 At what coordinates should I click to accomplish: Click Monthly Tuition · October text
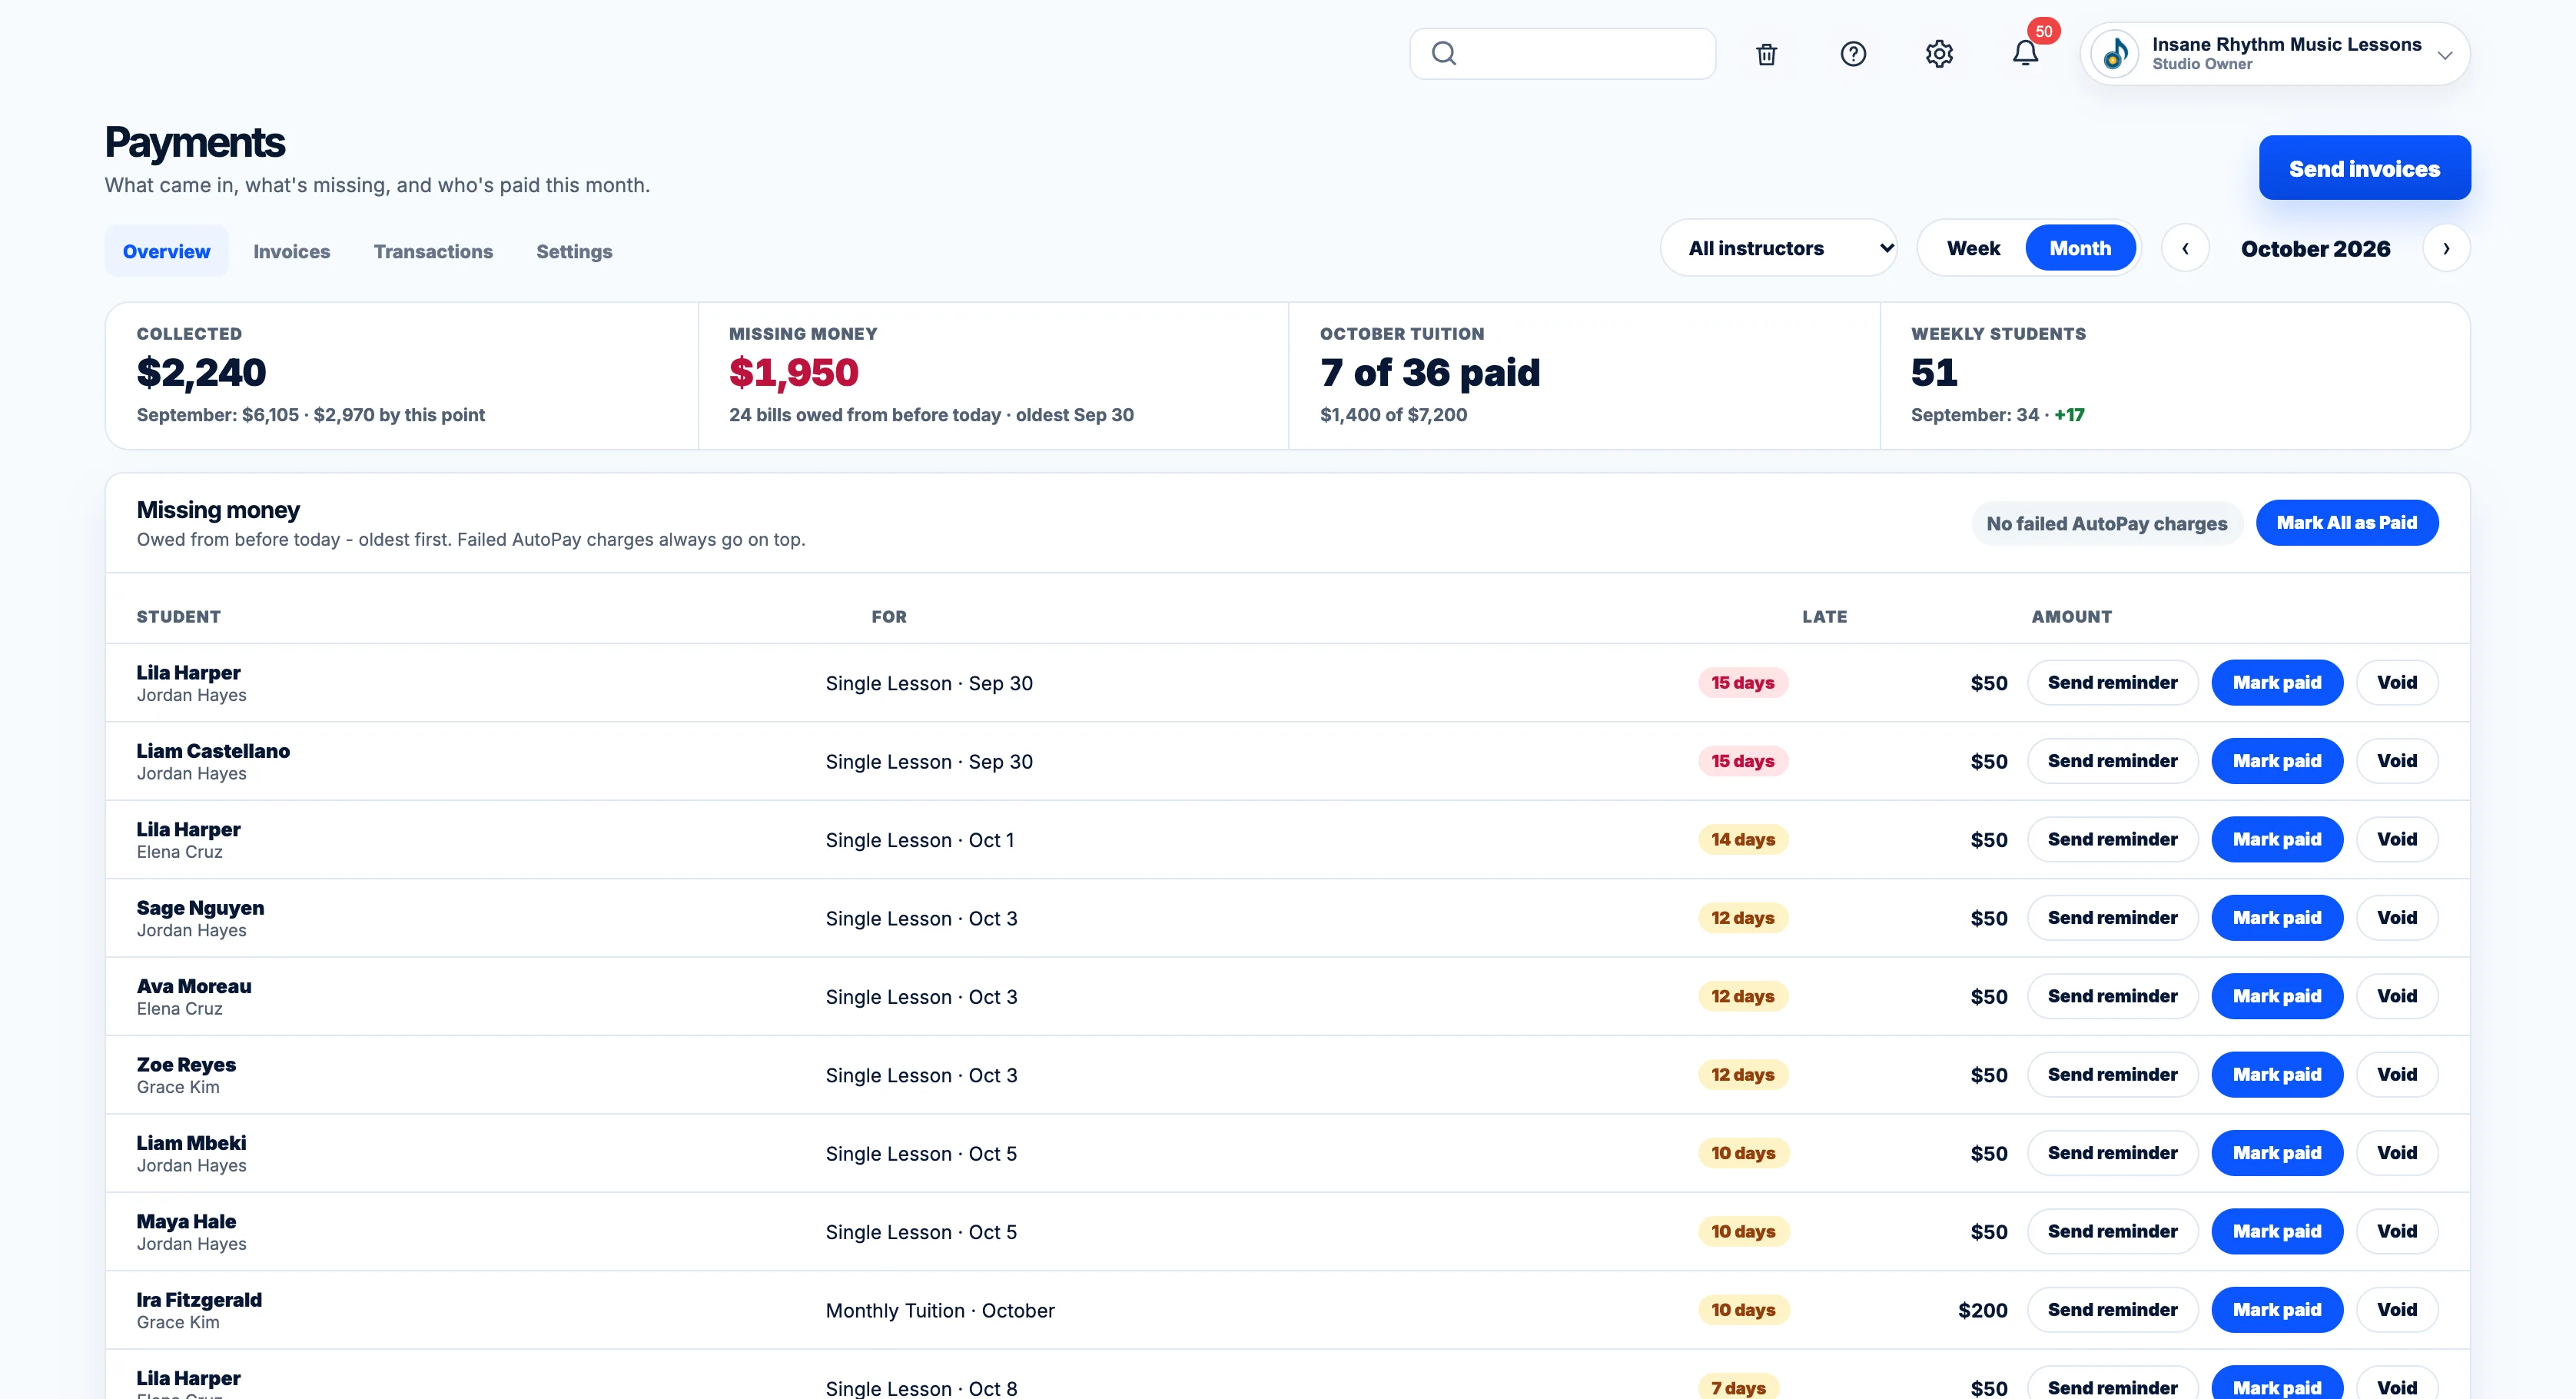pyautogui.click(x=939, y=1311)
